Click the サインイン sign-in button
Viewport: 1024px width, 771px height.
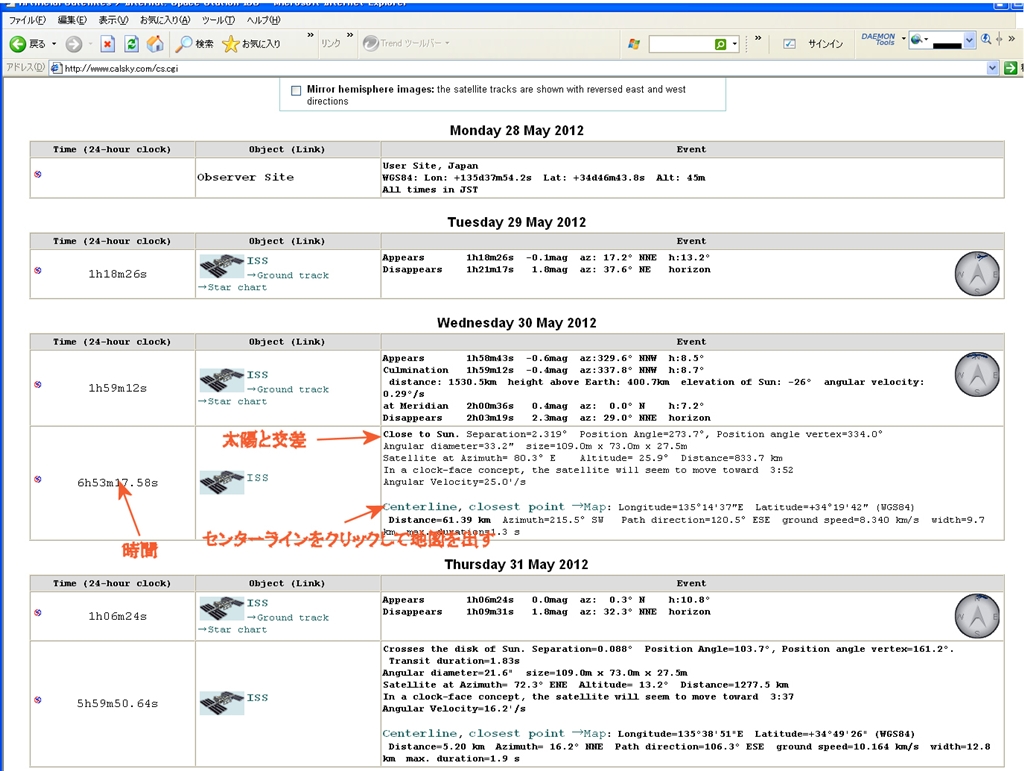click(x=825, y=44)
